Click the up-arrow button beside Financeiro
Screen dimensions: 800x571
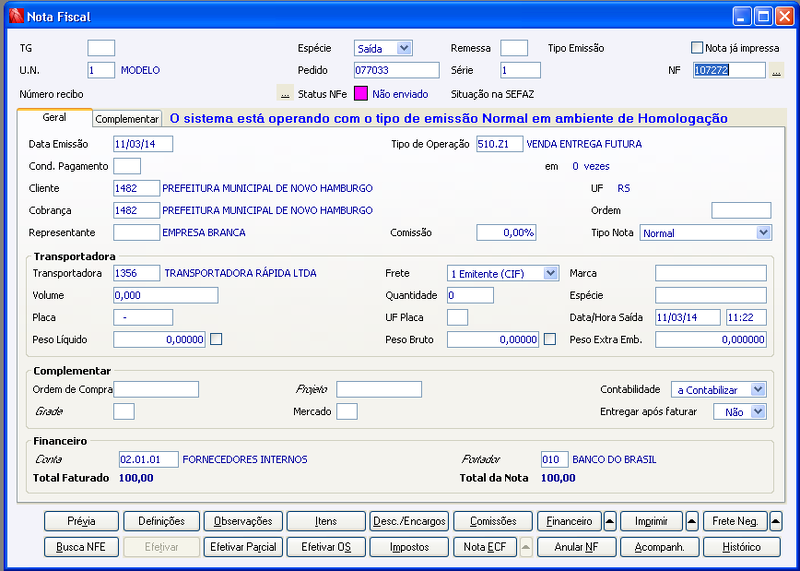click(x=610, y=521)
